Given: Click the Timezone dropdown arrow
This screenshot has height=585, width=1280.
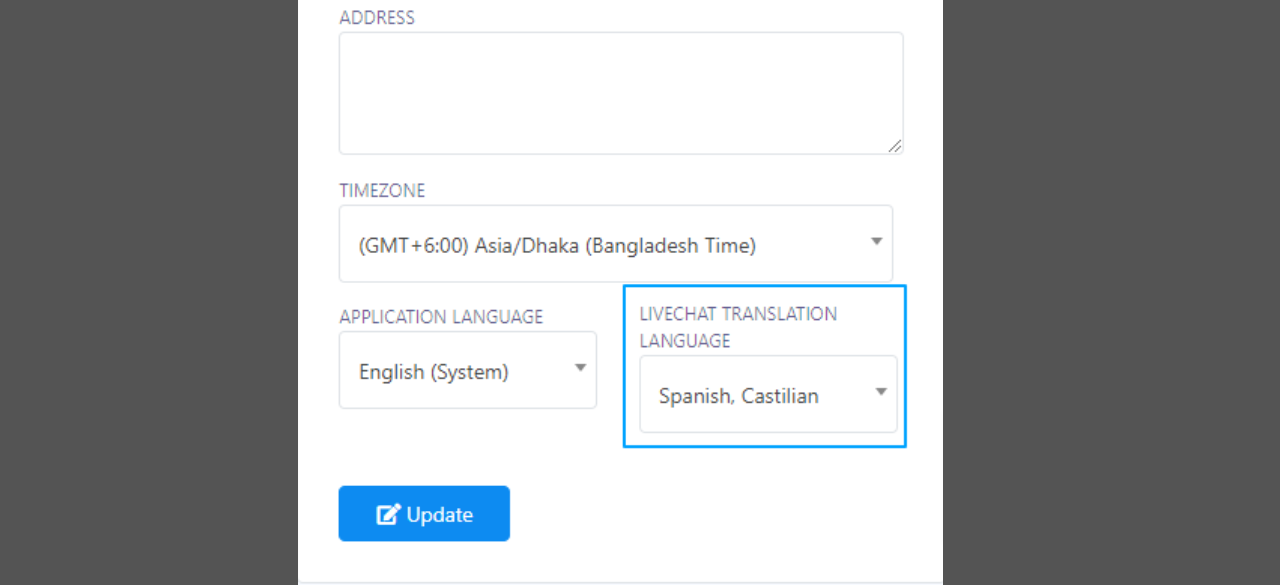Looking at the screenshot, I should (876, 241).
